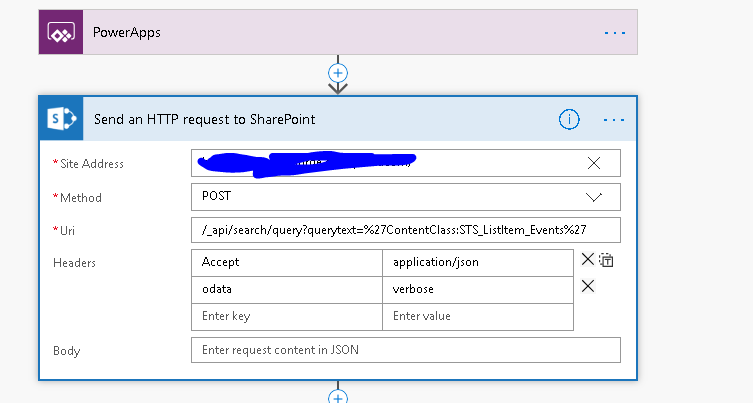The width and height of the screenshot is (753, 403).
Task: Click the Body label
Action: point(67,351)
